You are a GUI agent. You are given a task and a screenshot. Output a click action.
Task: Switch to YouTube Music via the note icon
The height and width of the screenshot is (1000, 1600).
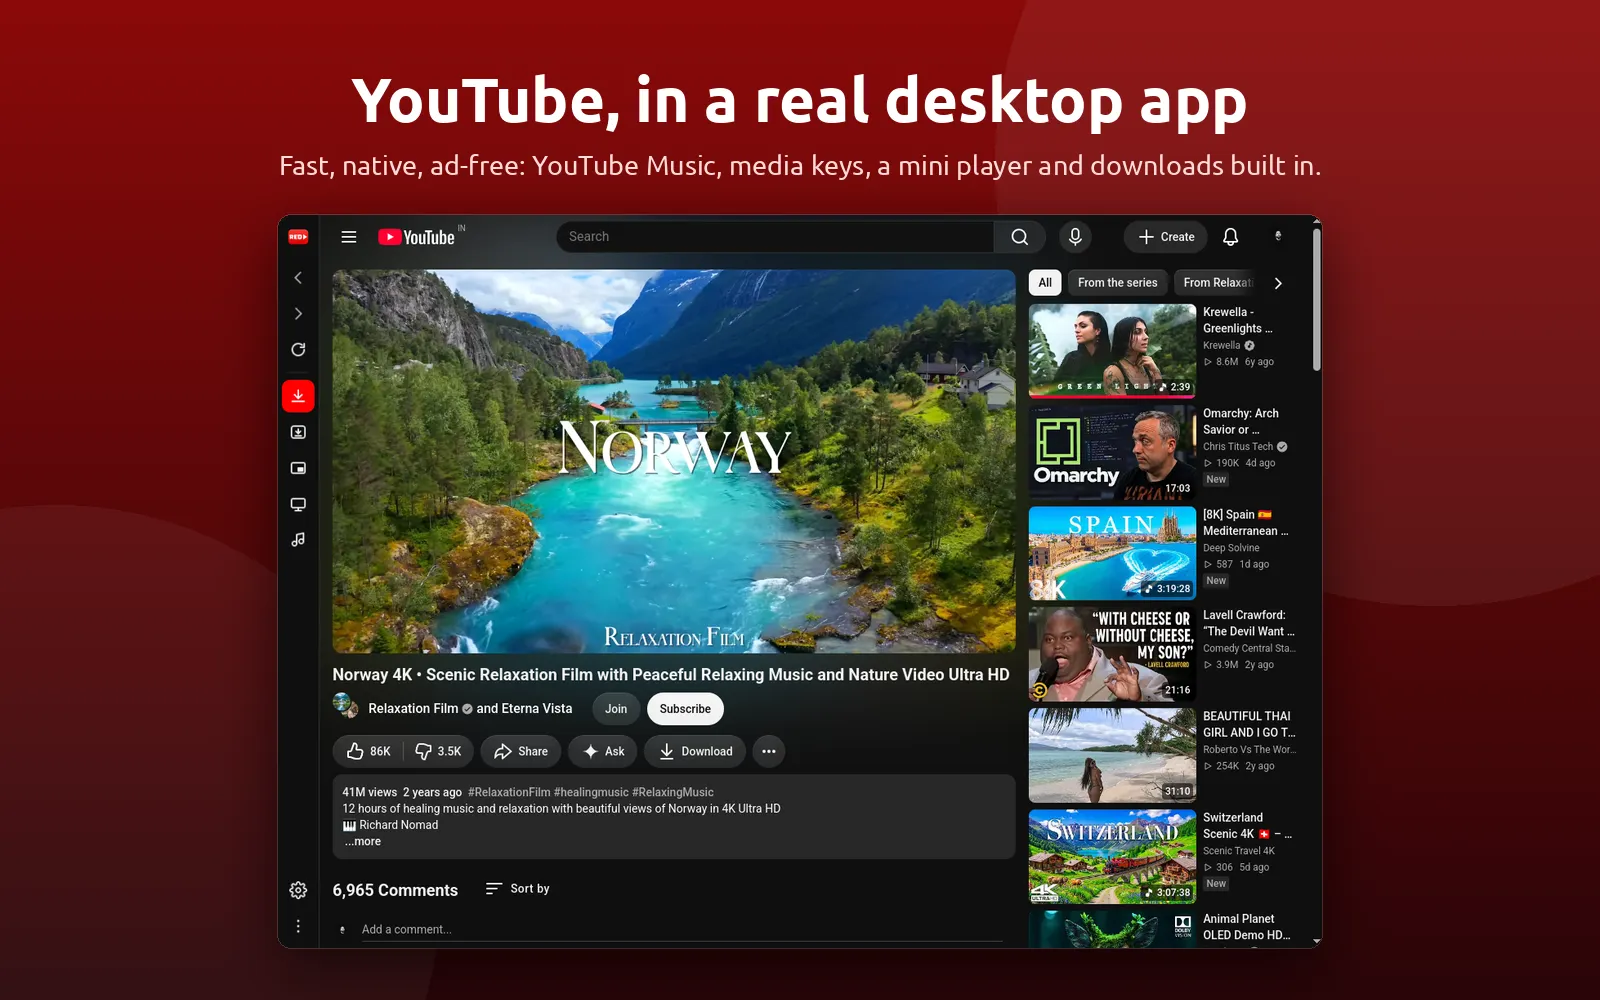click(x=298, y=540)
